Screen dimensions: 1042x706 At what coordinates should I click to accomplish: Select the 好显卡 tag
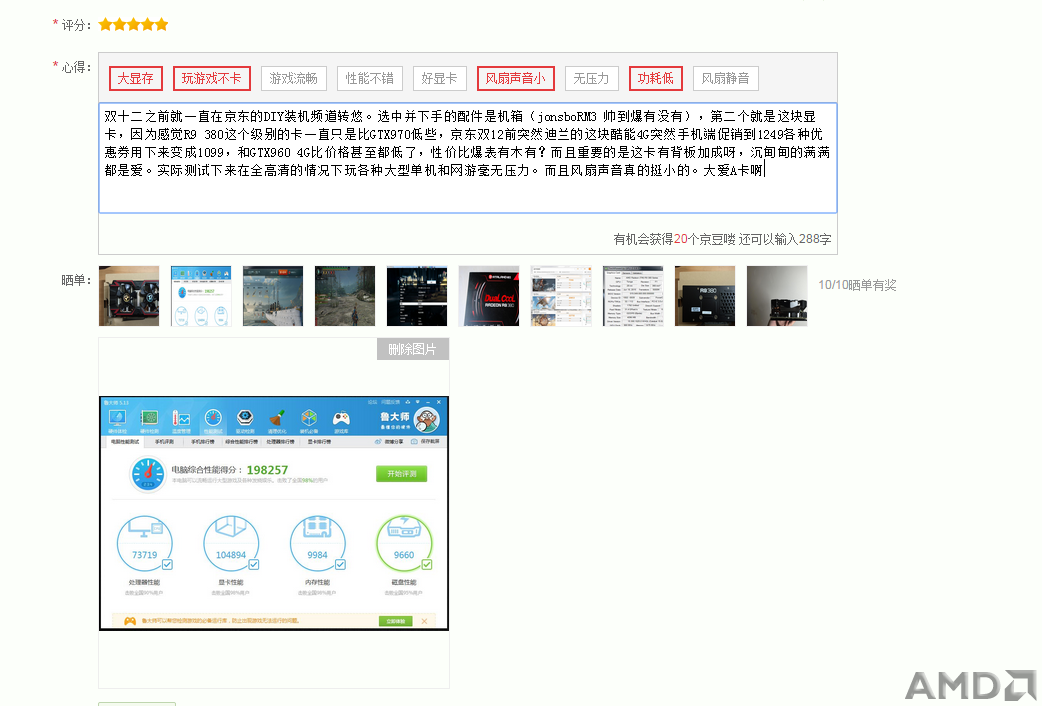point(439,78)
